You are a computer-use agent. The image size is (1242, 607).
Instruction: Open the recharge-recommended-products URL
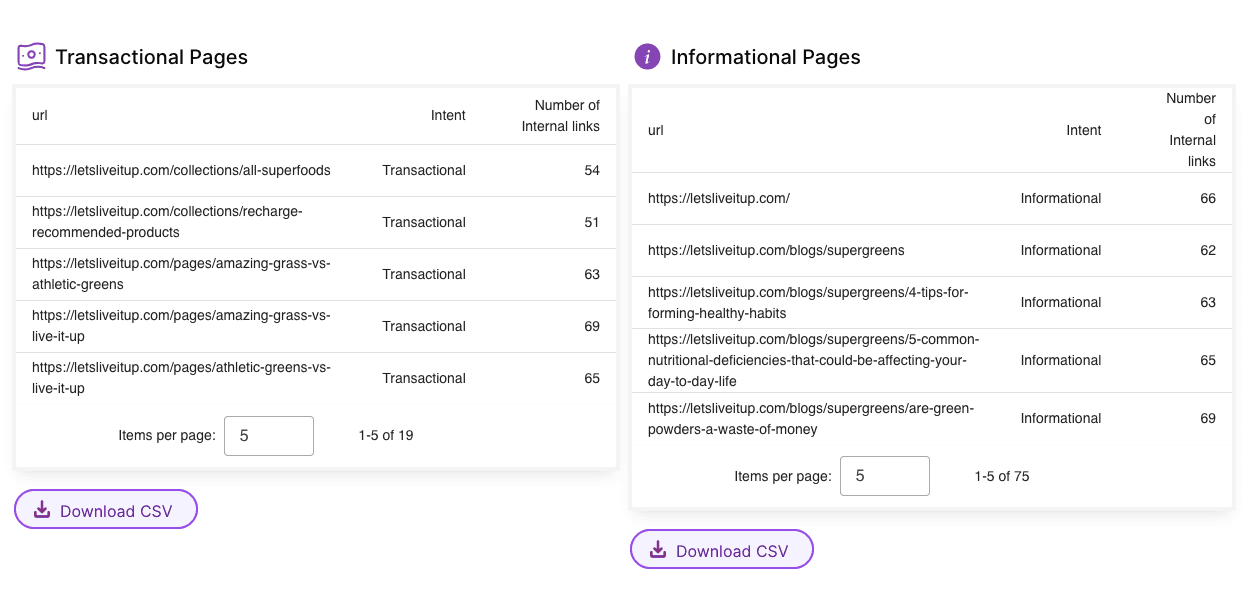click(167, 223)
